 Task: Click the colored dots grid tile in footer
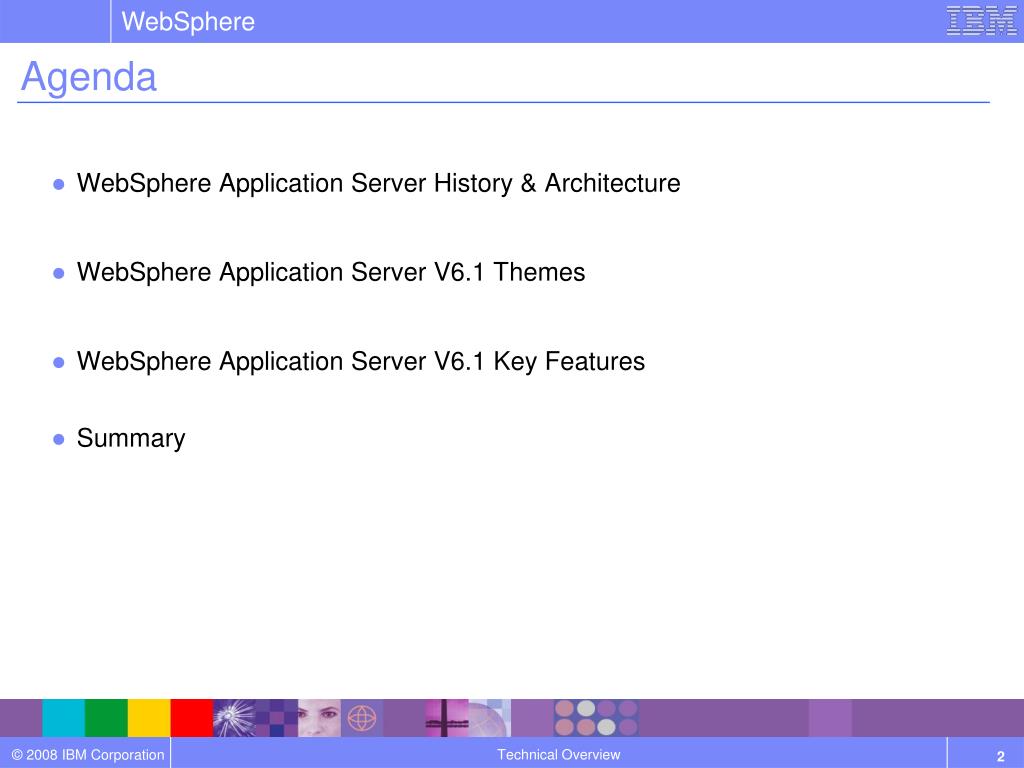tap(596, 717)
